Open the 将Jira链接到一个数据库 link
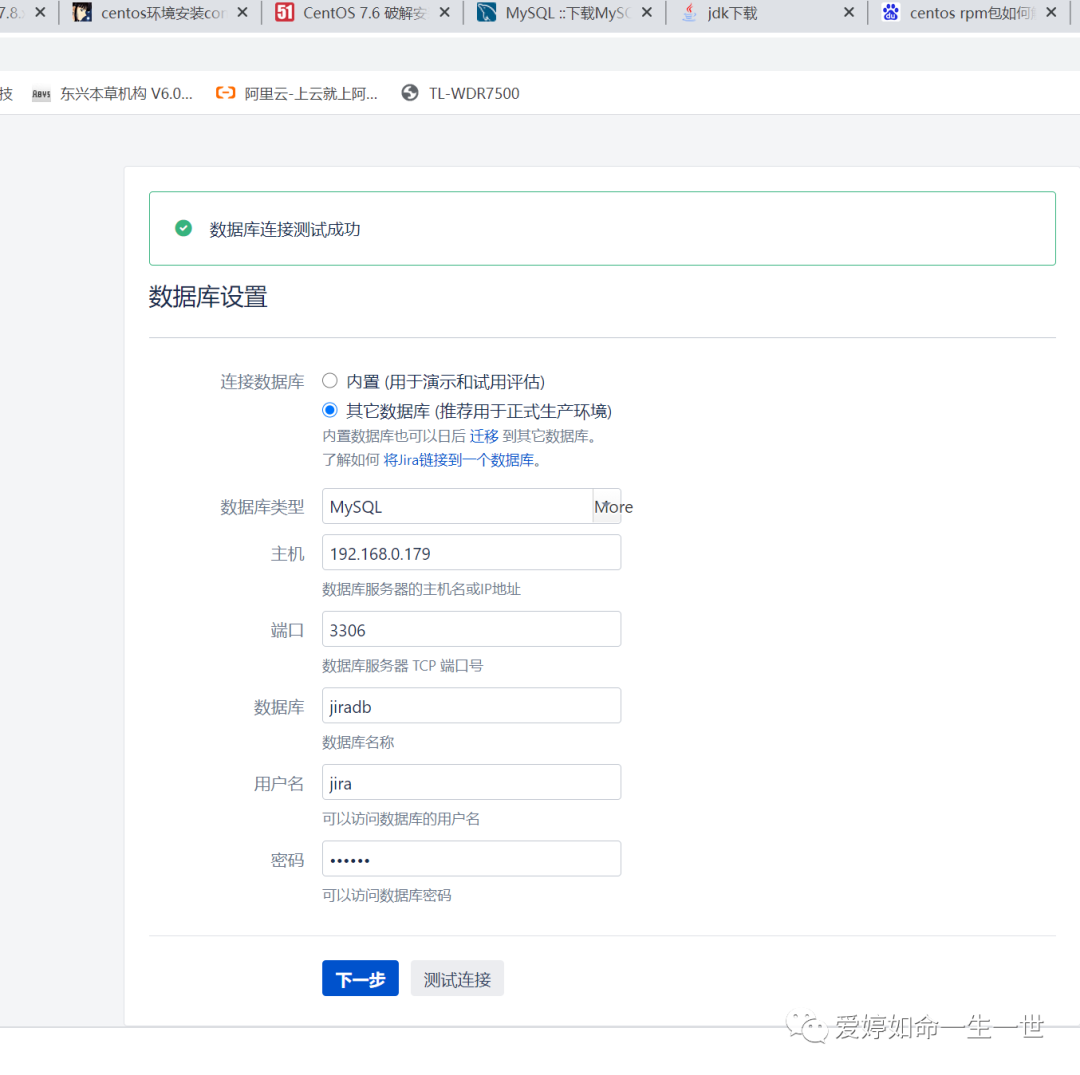Viewport: 1080px width, 1075px height. 459,460
